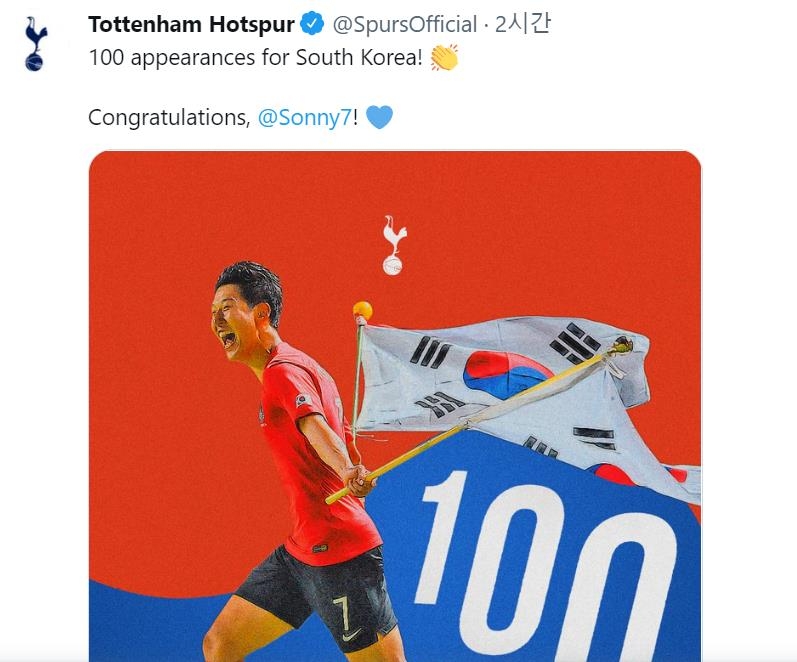797x662 pixels.
Task: Click the orange ball atop the flagpole
Action: tap(362, 311)
